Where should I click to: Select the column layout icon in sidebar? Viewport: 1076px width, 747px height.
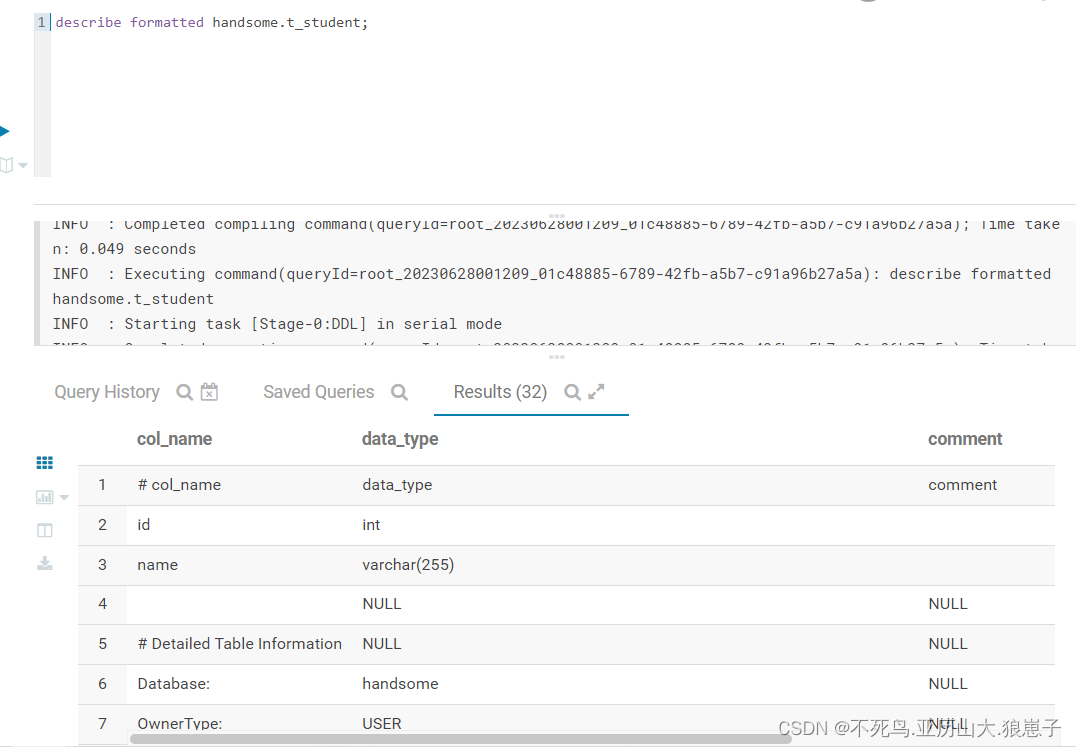coord(44,530)
